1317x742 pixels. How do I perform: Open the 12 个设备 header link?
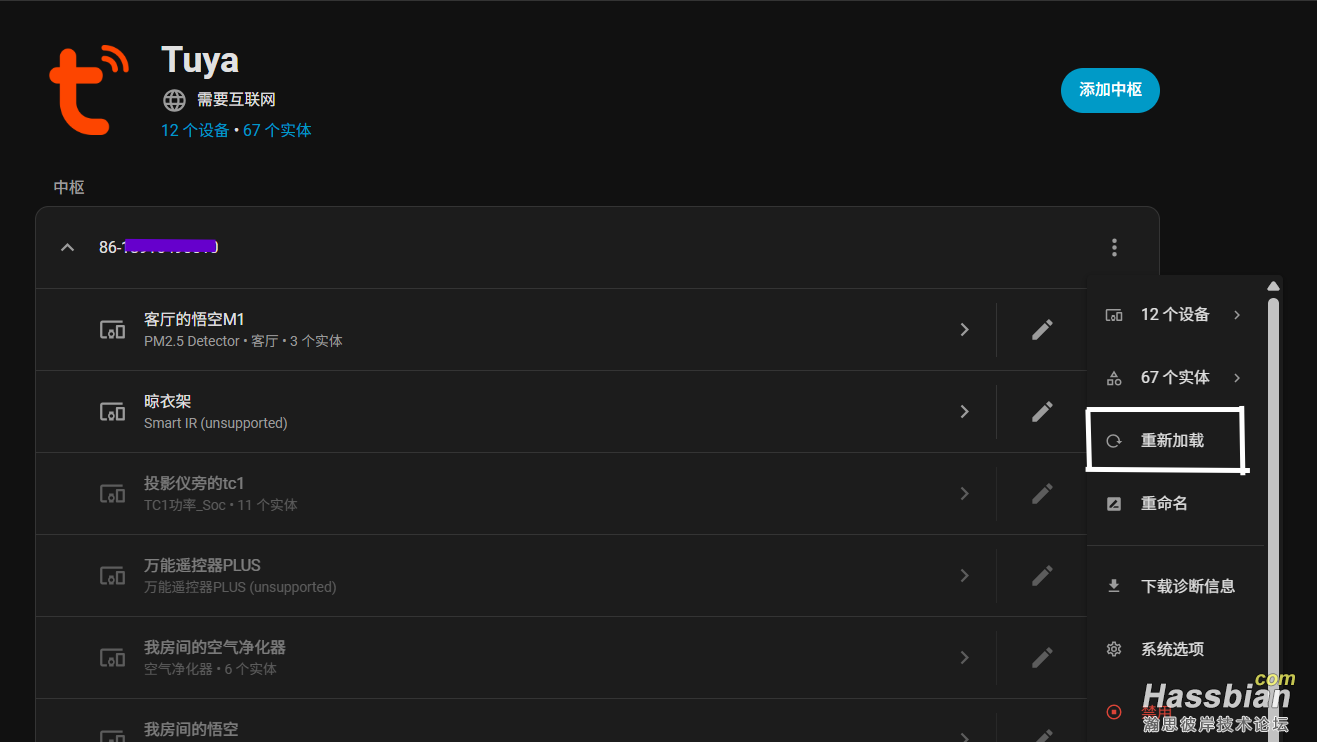click(x=195, y=130)
